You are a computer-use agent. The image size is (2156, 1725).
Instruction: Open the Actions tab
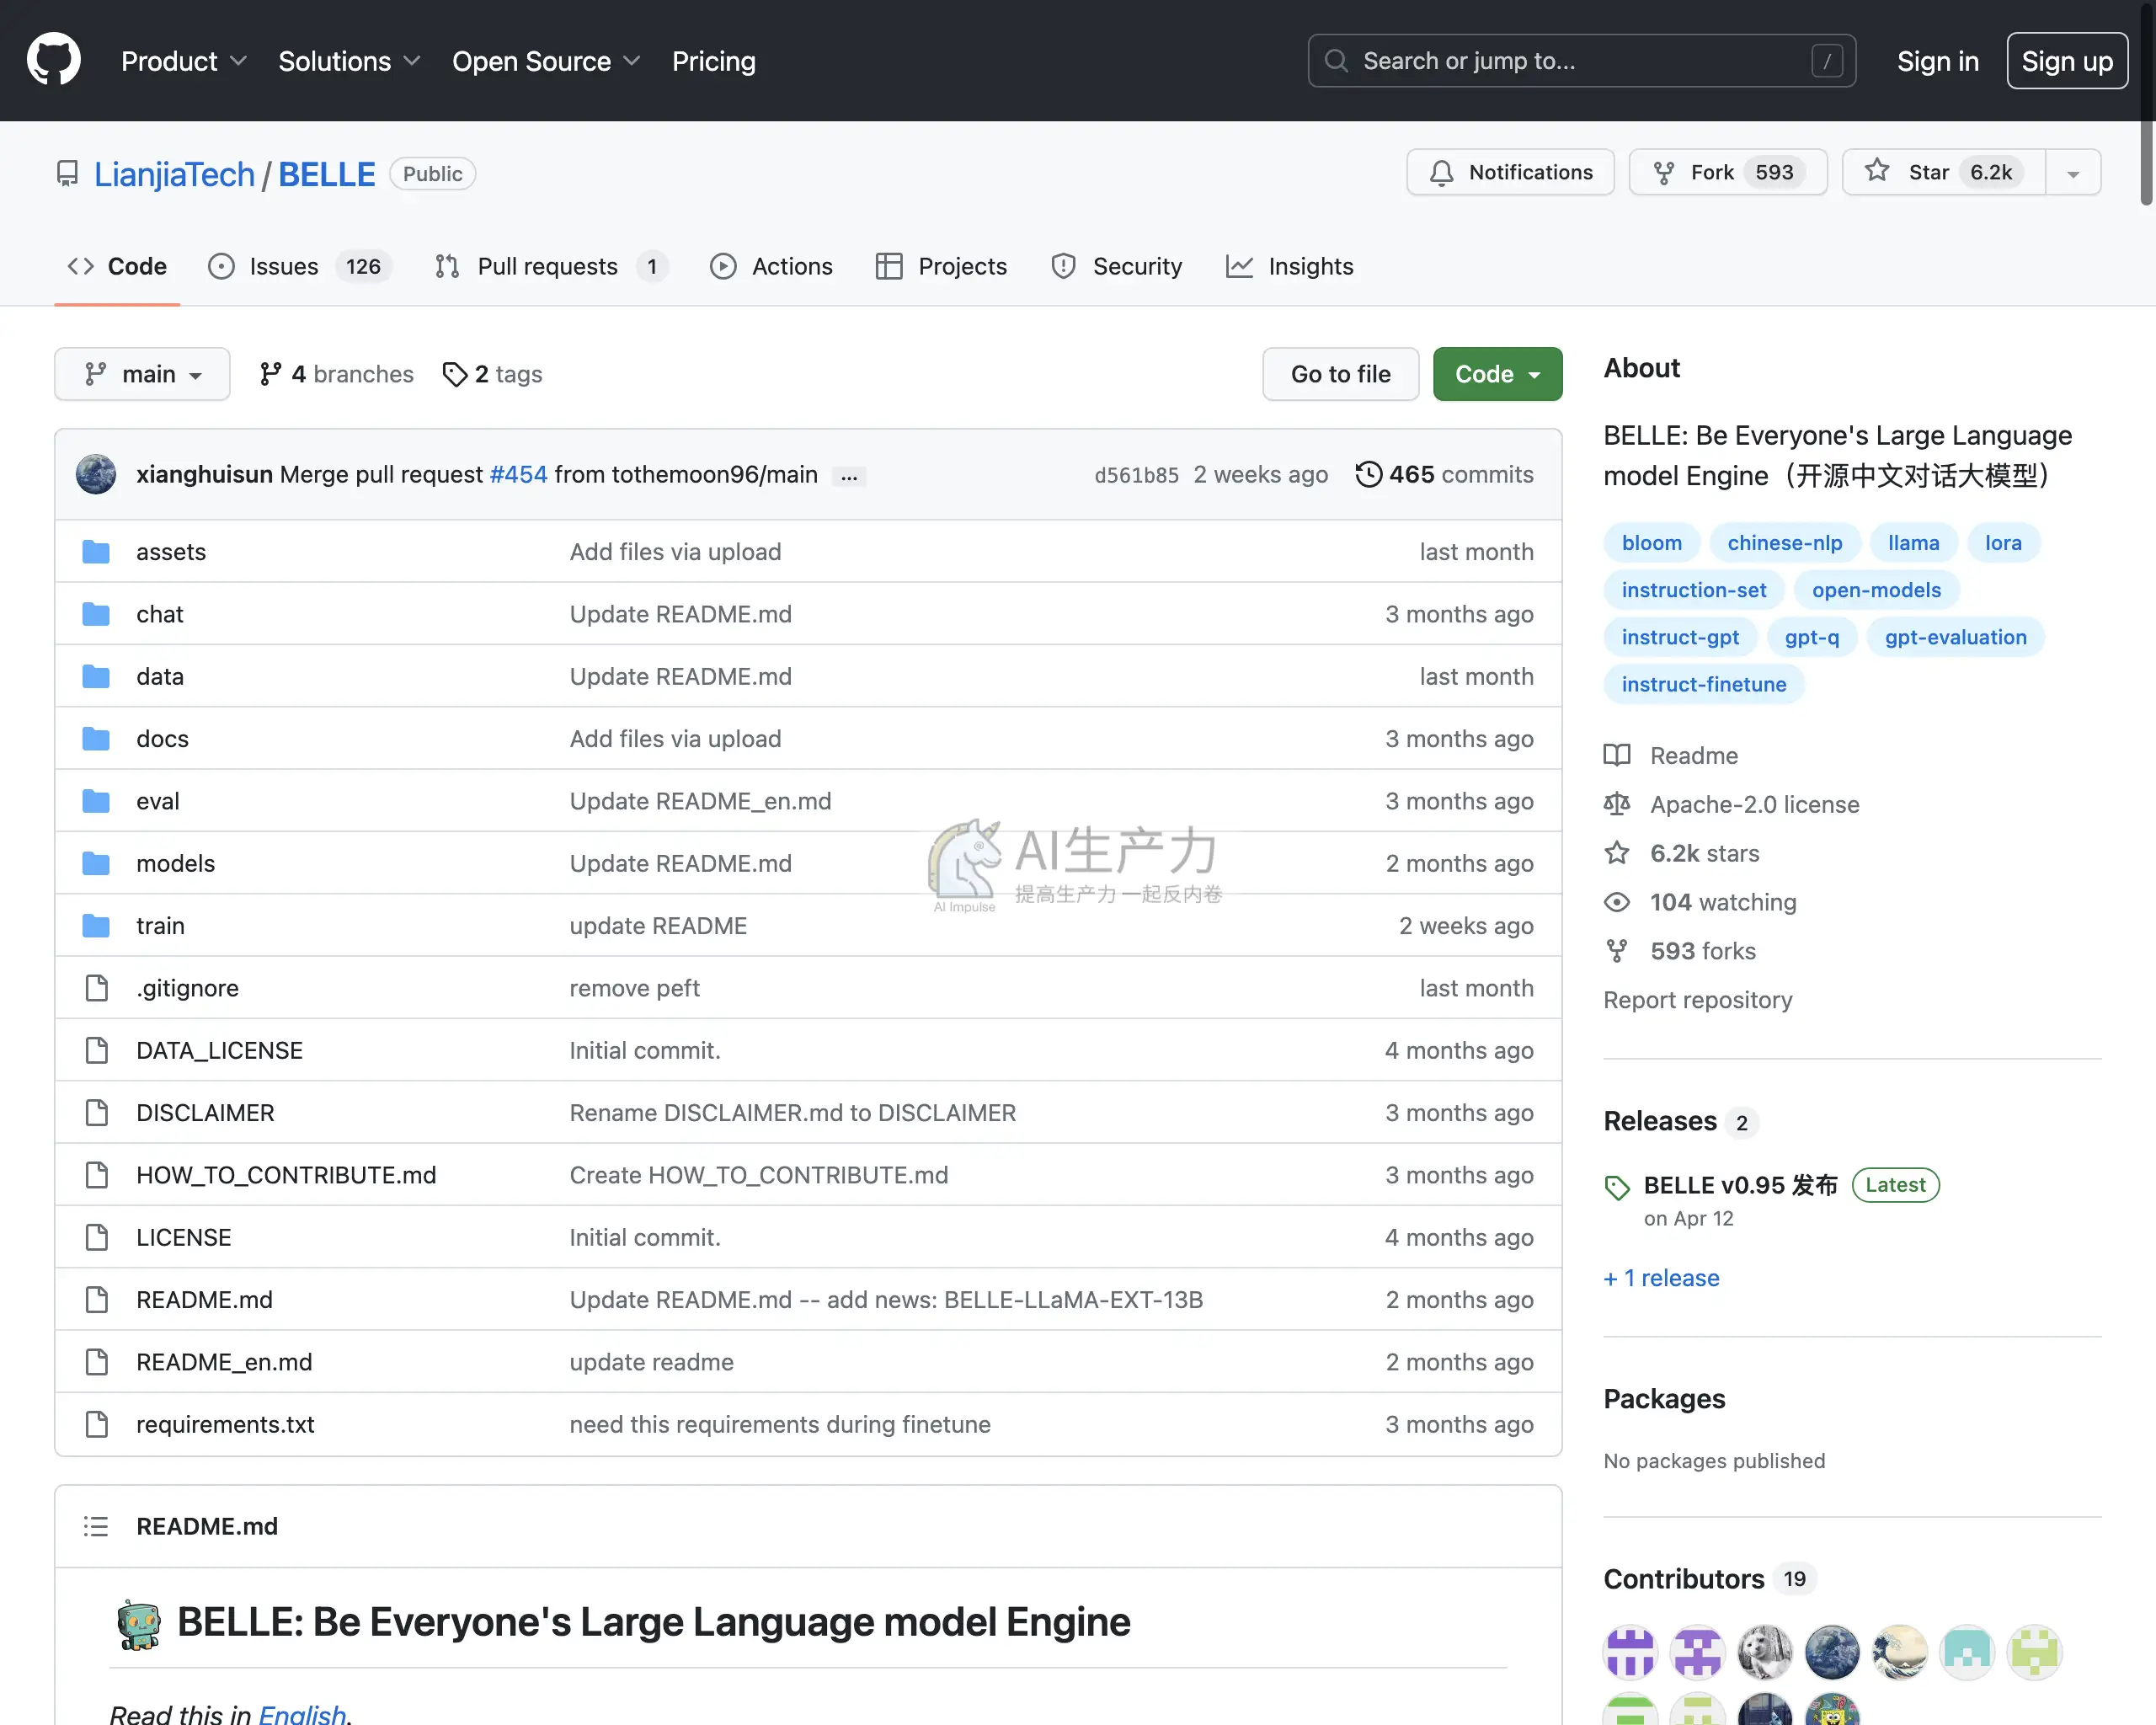pyautogui.click(x=771, y=266)
